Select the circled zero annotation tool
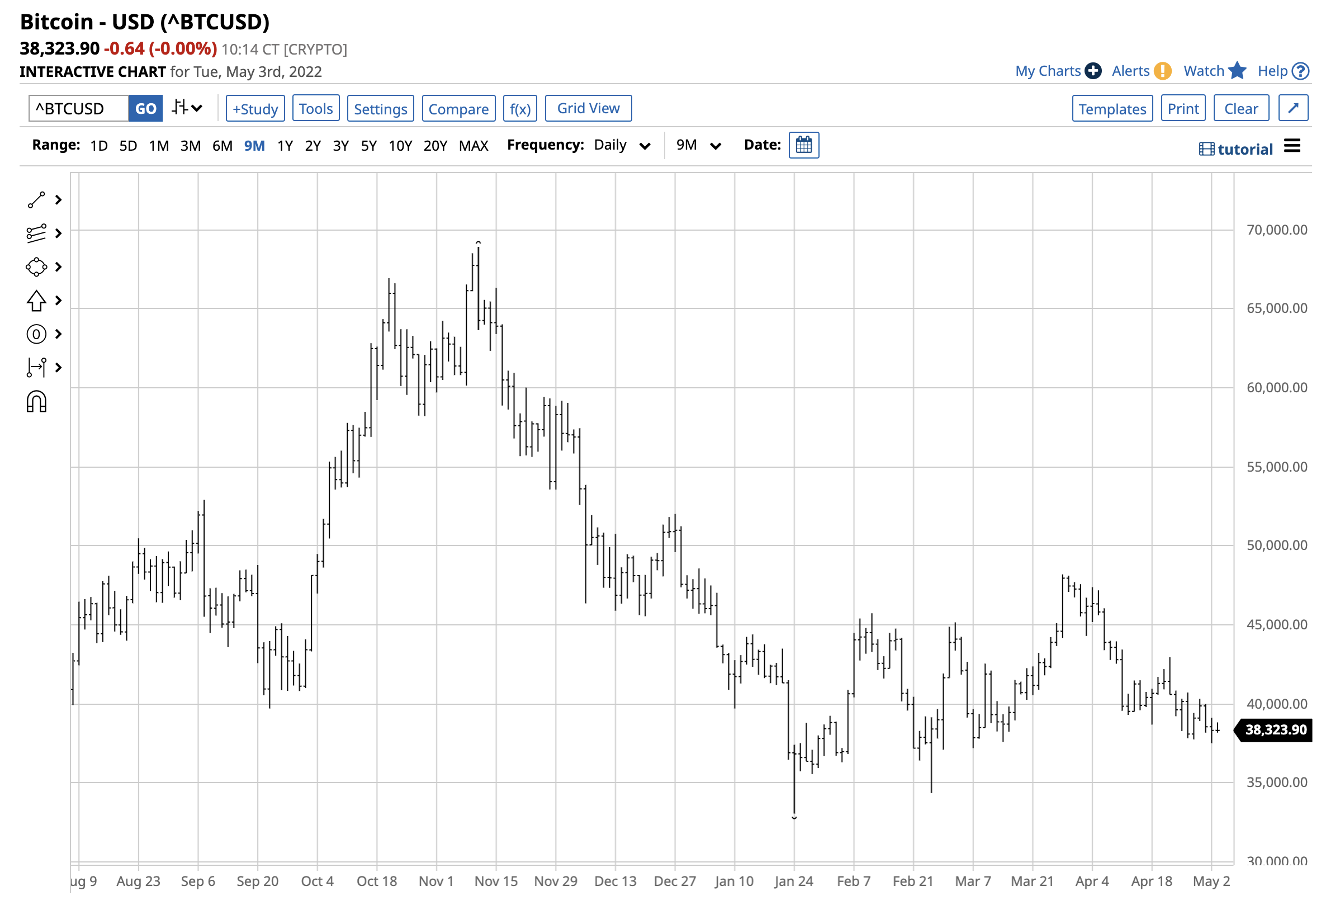The height and width of the screenshot is (924, 1340). (36, 334)
